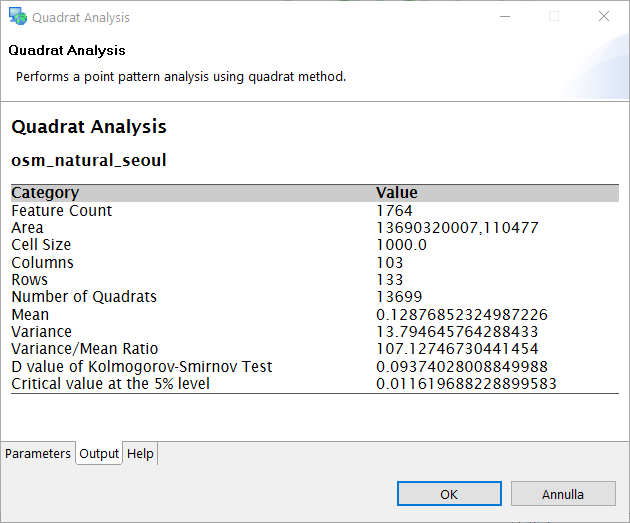Select the Kolmogorov-Smirnov D value number
Screen dimensions: 630x523
pos(461,366)
